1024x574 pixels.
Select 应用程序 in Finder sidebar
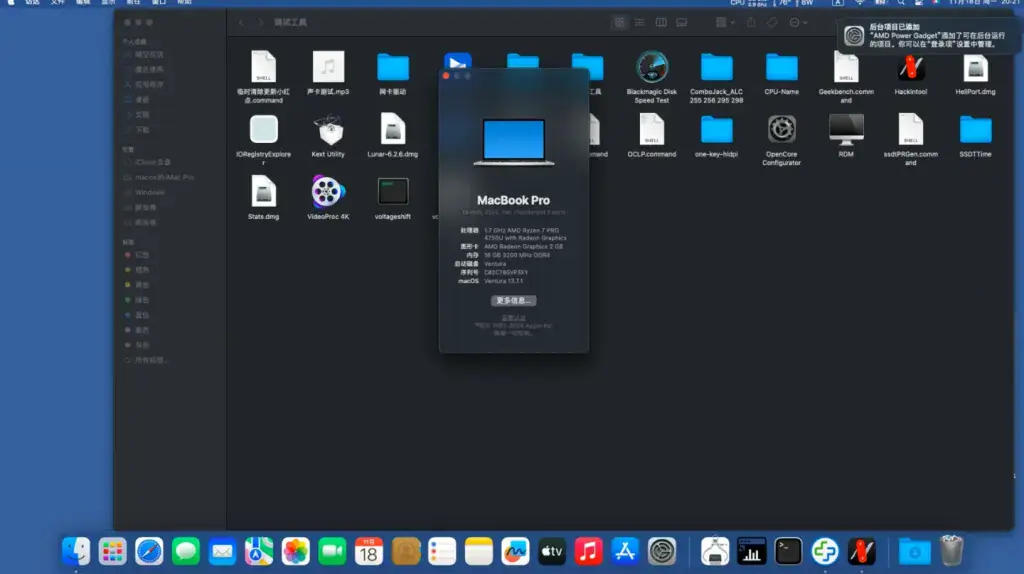tap(149, 84)
